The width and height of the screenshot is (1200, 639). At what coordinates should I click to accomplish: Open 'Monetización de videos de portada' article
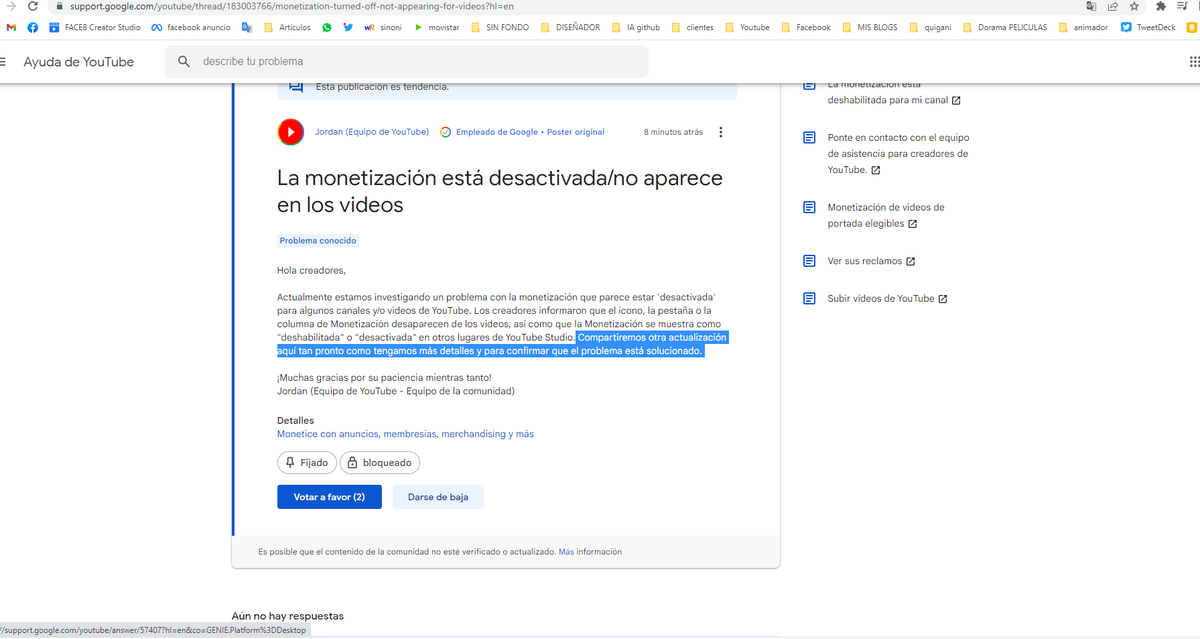pyautogui.click(x=886, y=215)
